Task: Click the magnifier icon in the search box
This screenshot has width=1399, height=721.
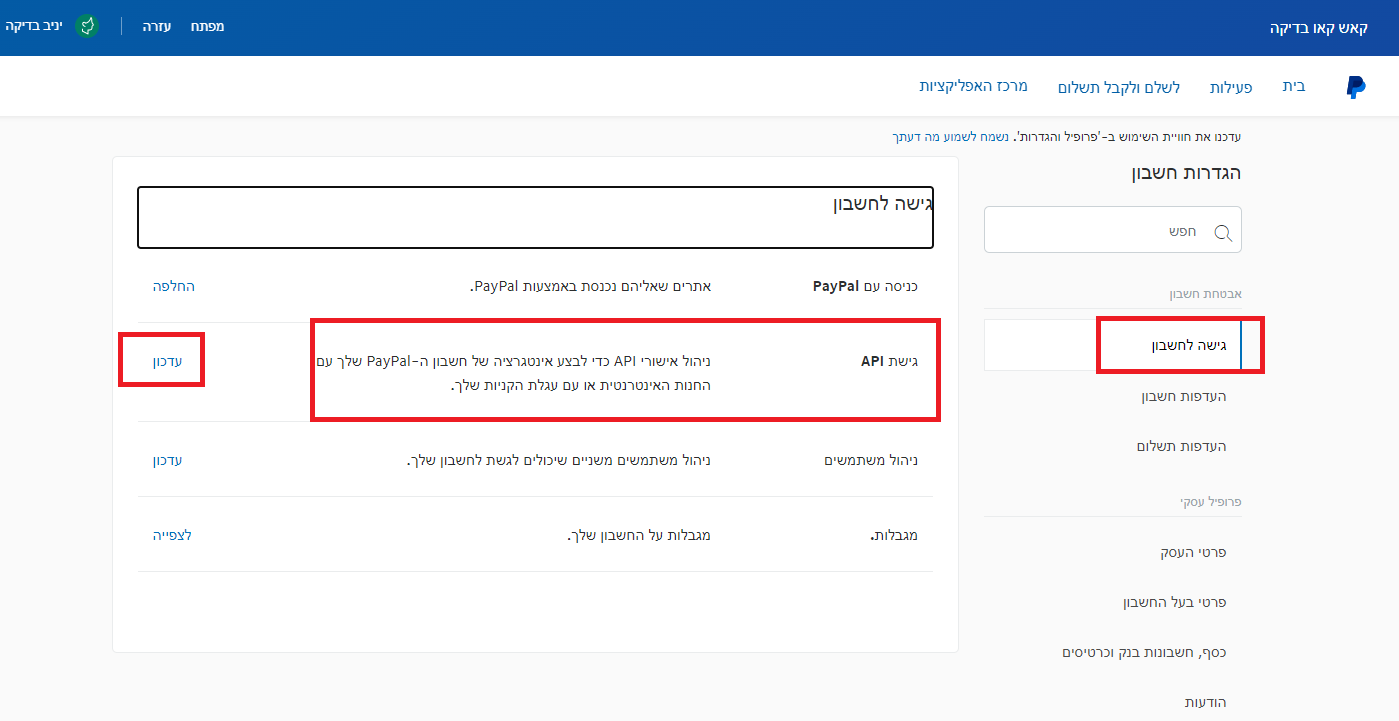Action: click(1222, 233)
